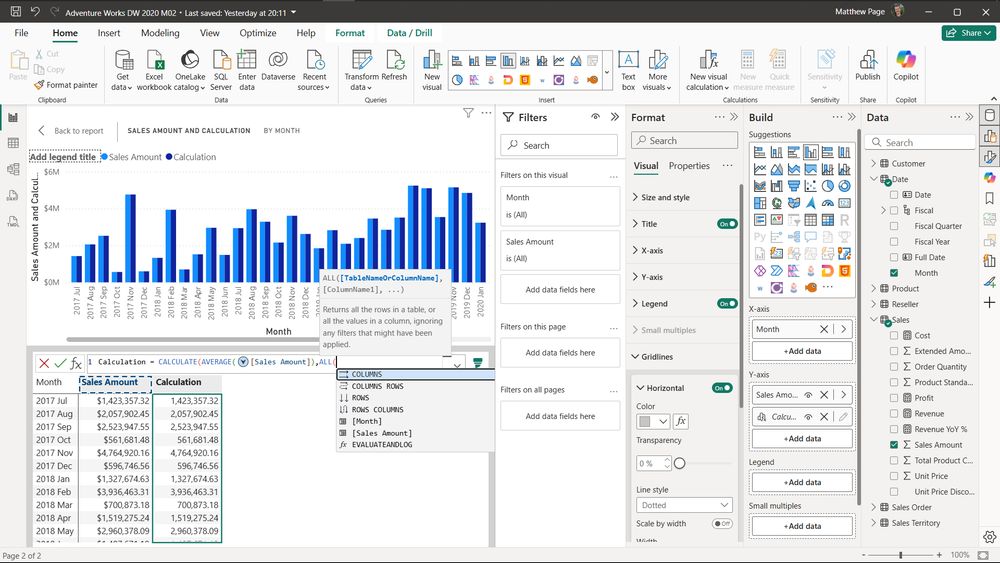
Task: Check the Fiscal Year field checkbox
Action: point(894,241)
